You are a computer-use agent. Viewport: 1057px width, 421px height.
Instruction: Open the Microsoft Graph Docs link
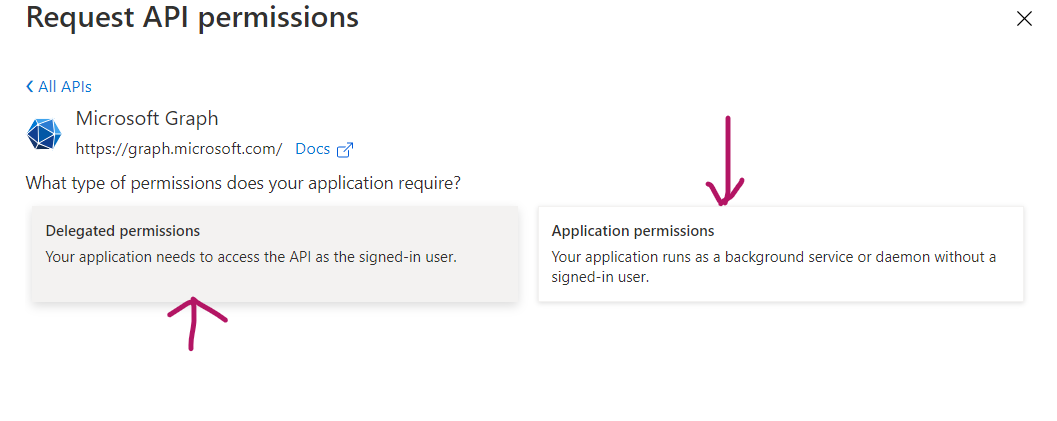pos(313,149)
